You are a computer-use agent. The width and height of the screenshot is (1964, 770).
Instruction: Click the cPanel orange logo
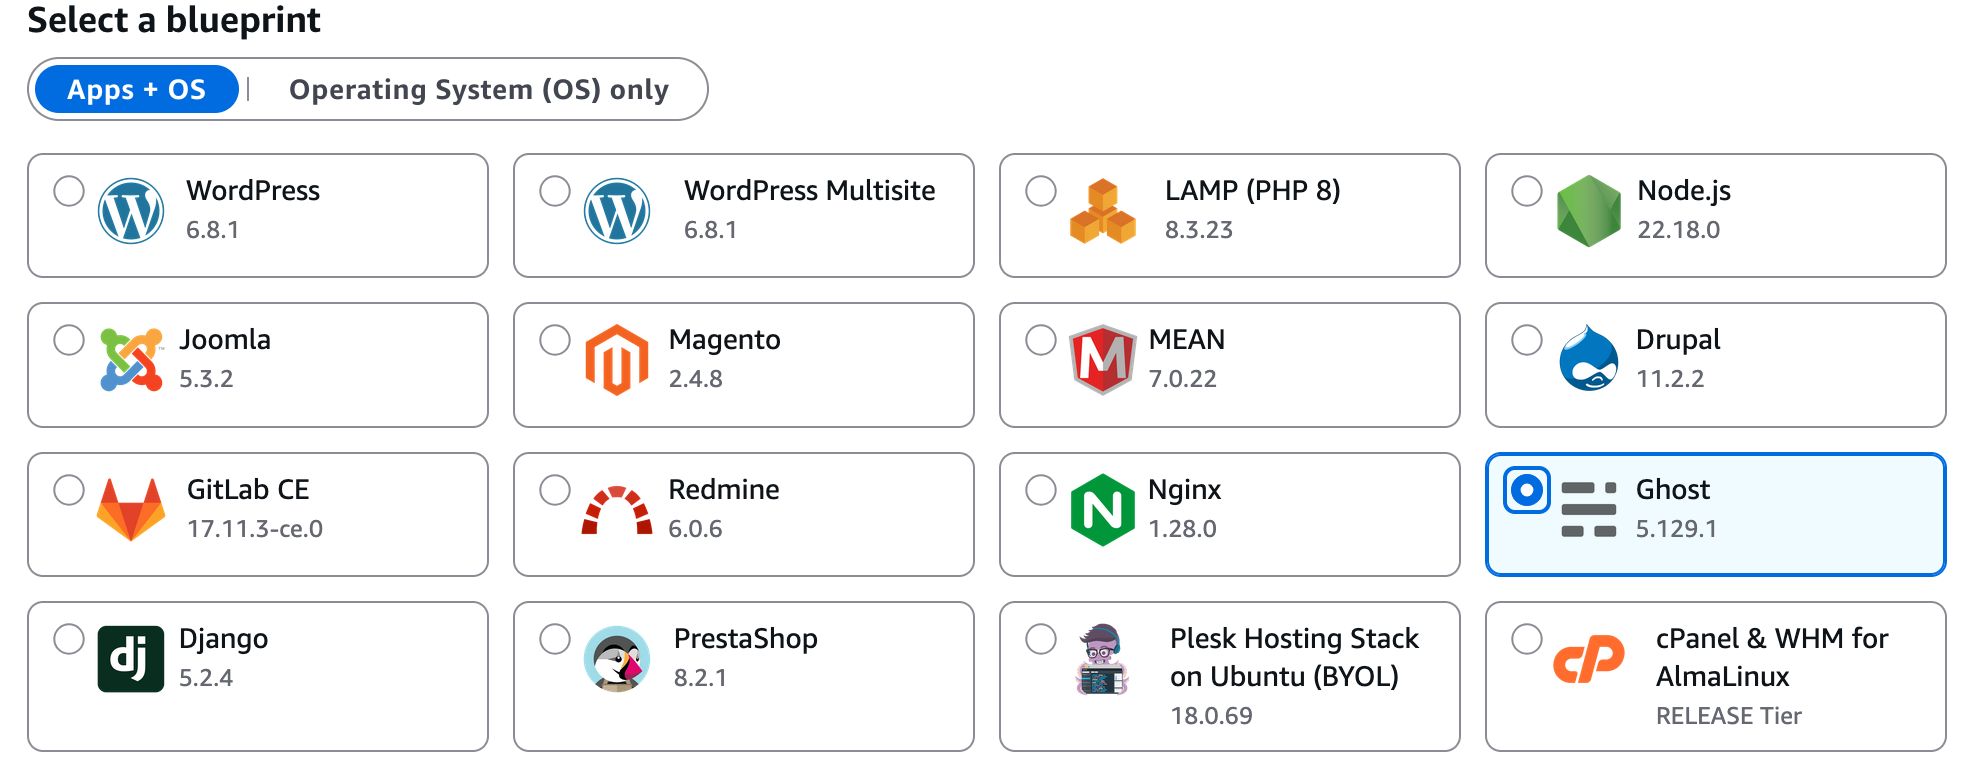(x=1588, y=660)
